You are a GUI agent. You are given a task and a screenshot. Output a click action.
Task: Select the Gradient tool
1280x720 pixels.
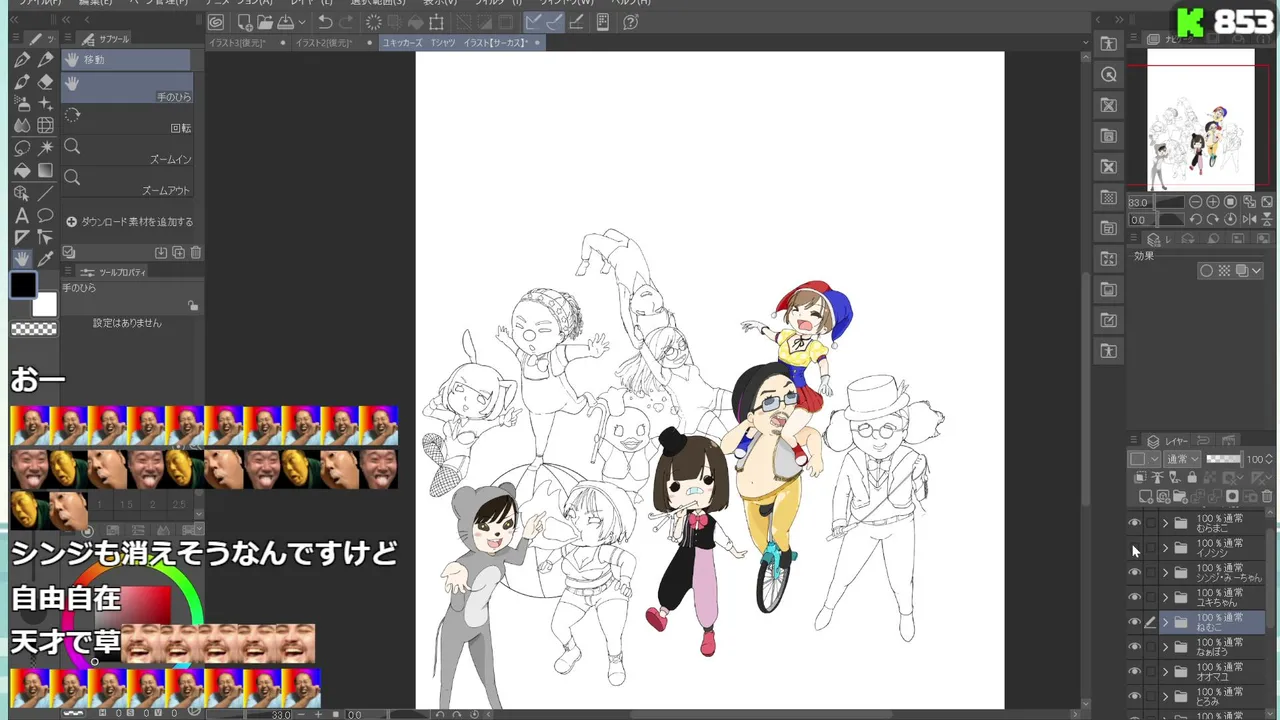pos(45,170)
